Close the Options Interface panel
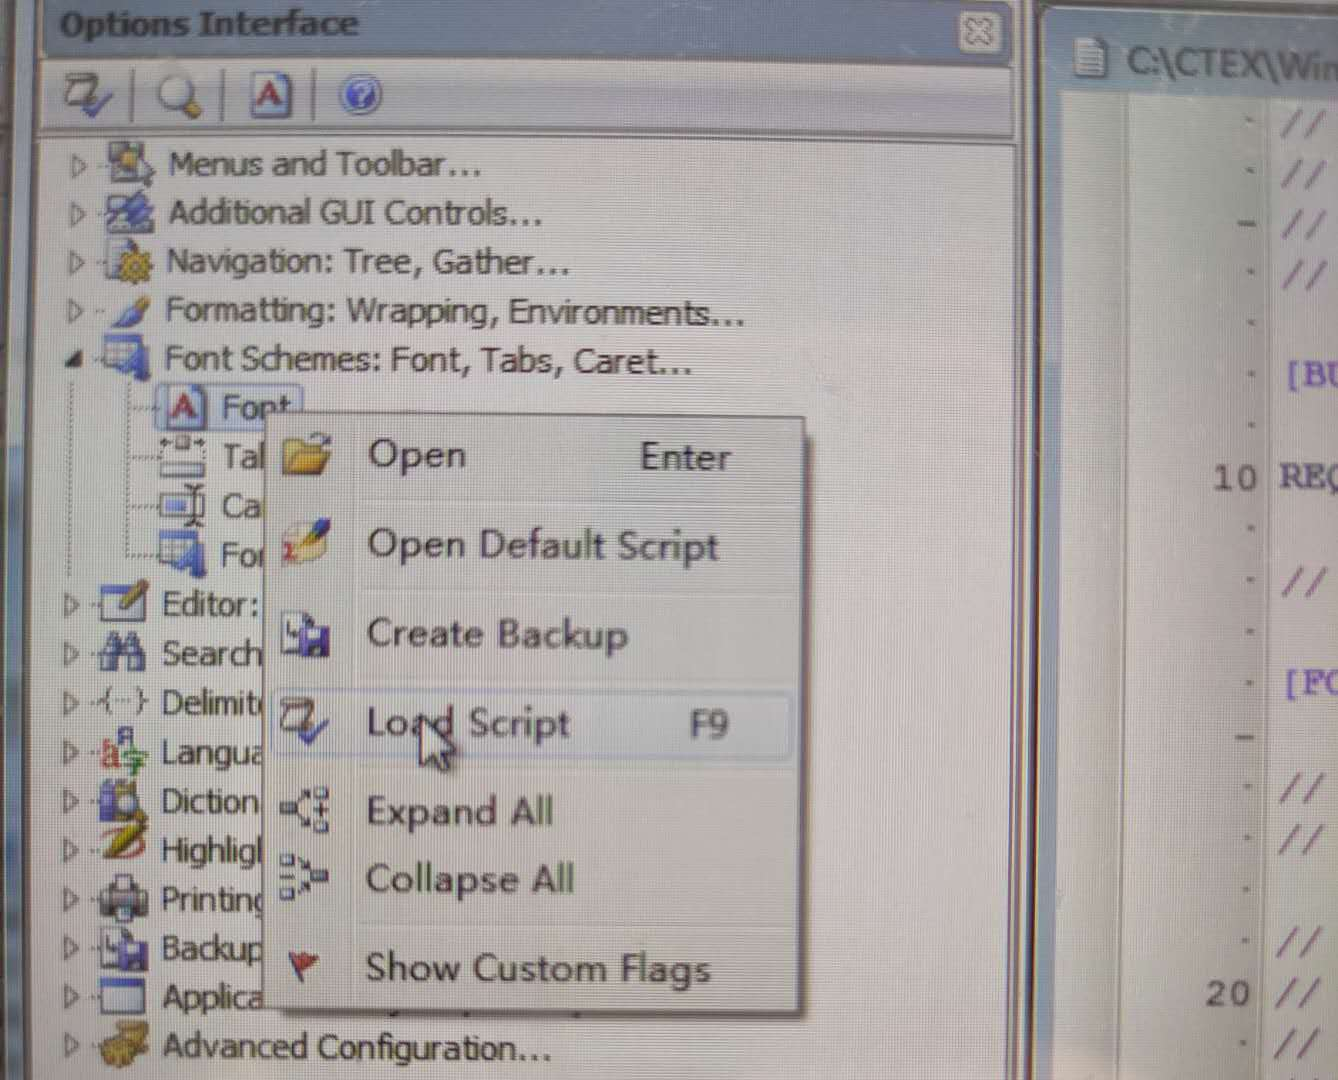Viewport: 1338px width, 1080px height. [x=978, y=32]
